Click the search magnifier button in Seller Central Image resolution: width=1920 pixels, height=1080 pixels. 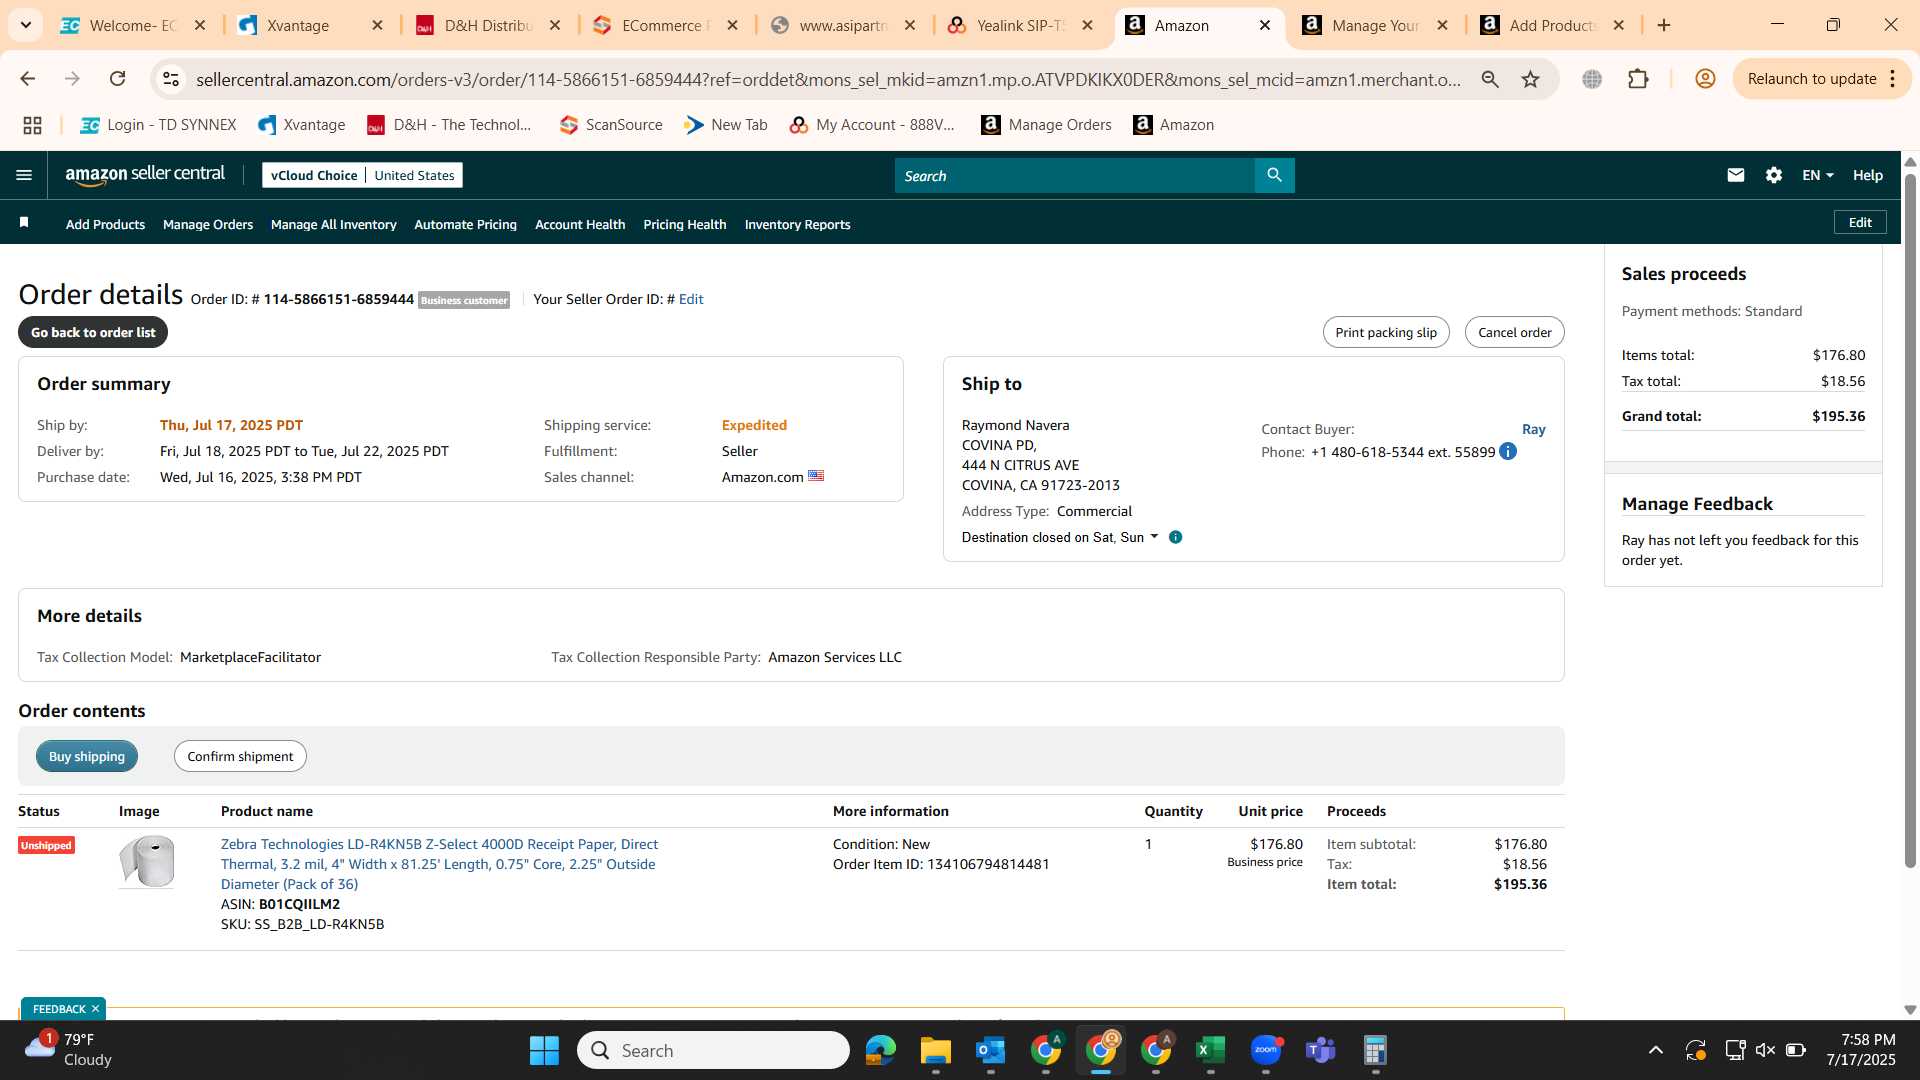(x=1274, y=175)
